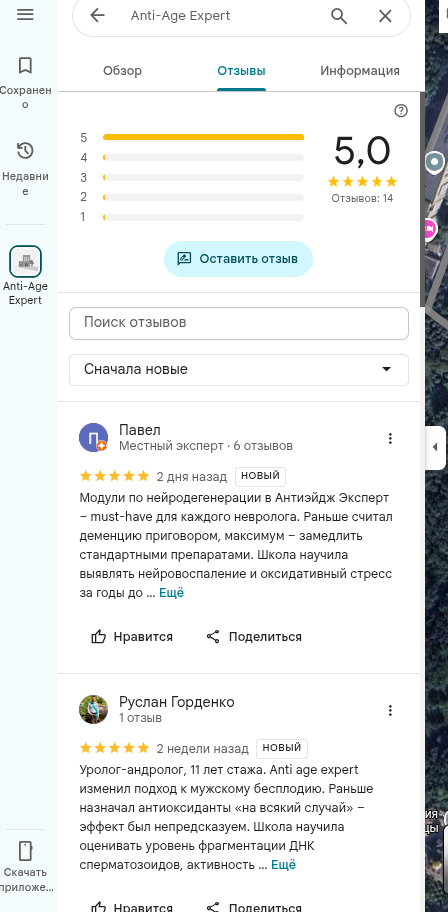This screenshot has width=448, height=912.
Task: Click Оставить отзыв button
Action: coord(239,259)
